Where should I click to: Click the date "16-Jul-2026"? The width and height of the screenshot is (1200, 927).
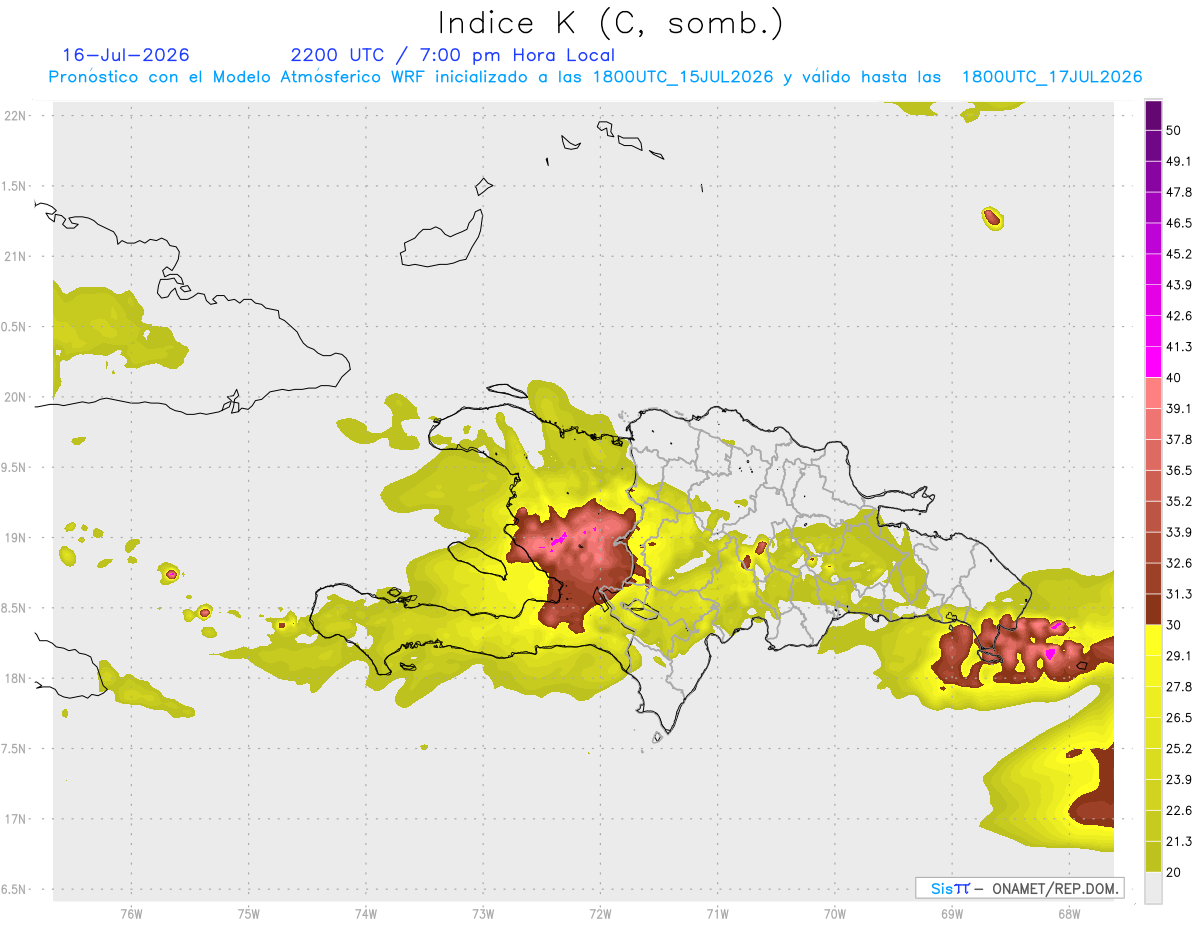(x=126, y=55)
